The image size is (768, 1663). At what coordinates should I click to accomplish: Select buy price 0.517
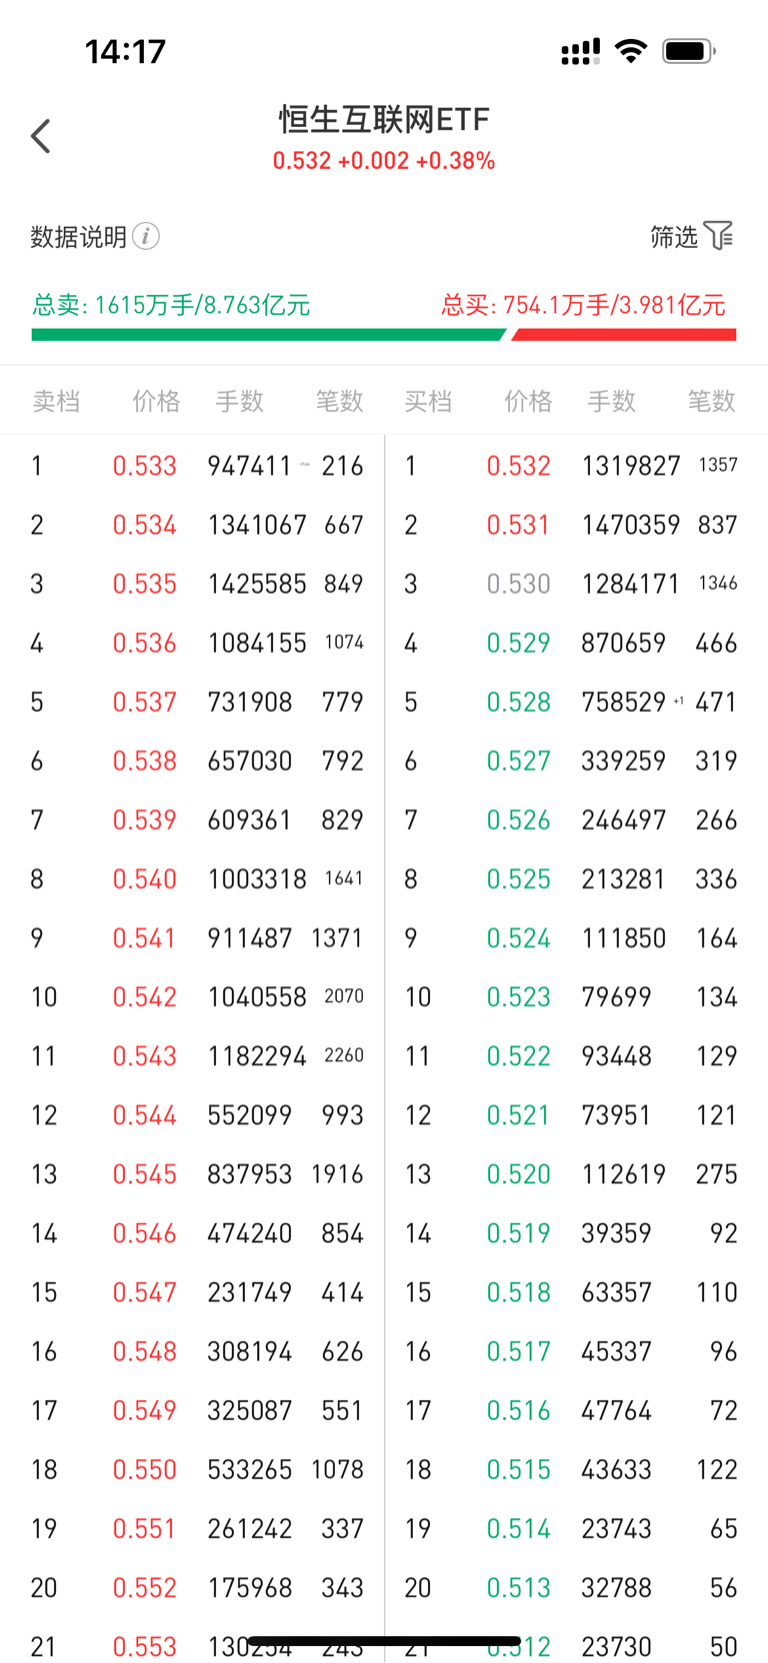pos(519,1351)
